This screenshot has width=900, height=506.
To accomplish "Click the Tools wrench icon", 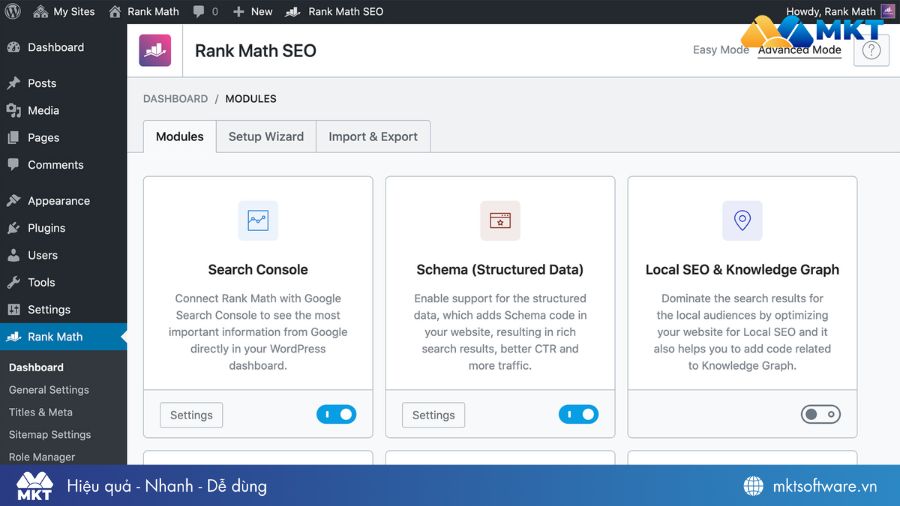I will click(x=14, y=282).
